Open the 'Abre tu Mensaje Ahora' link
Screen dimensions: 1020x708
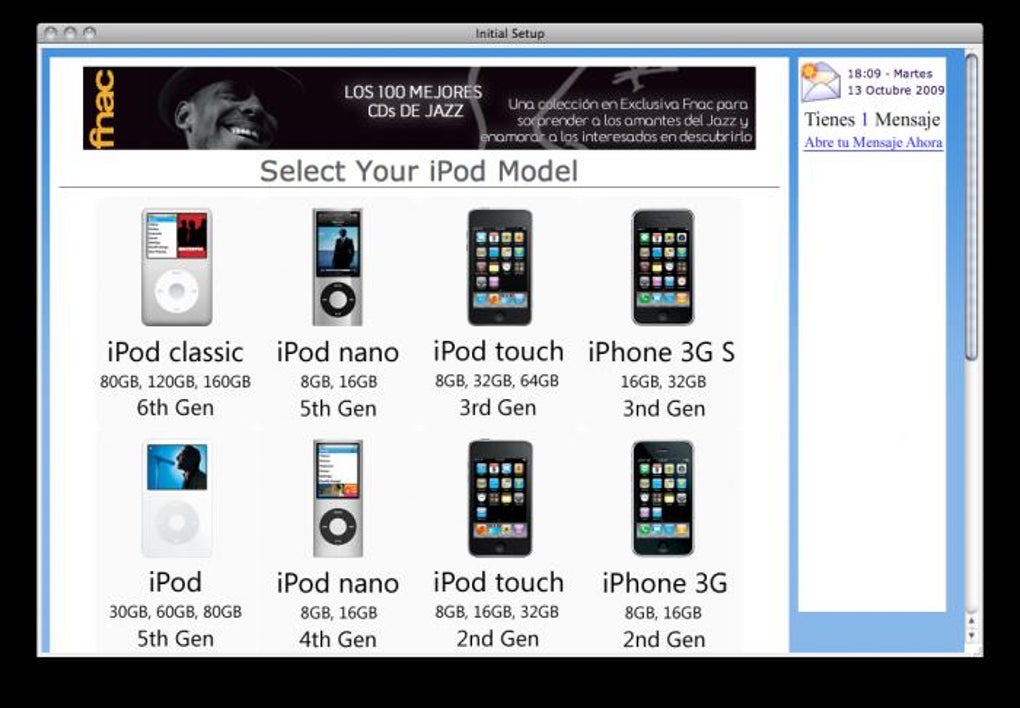tap(873, 143)
